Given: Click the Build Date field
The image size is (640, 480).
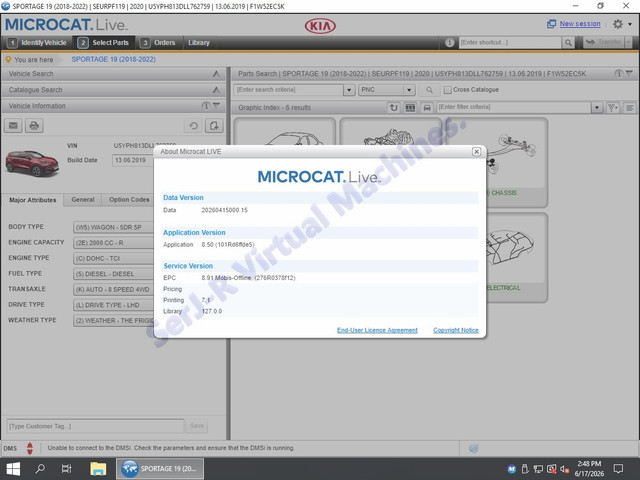Looking at the screenshot, I should [133, 160].
